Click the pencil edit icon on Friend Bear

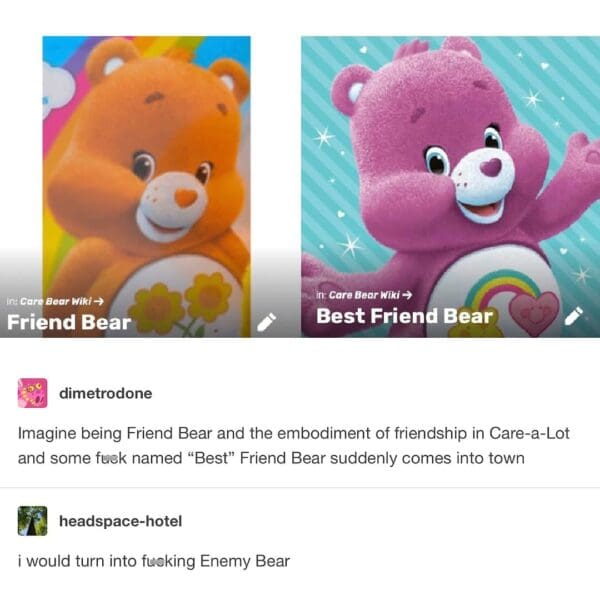click(x=266, y=322)
